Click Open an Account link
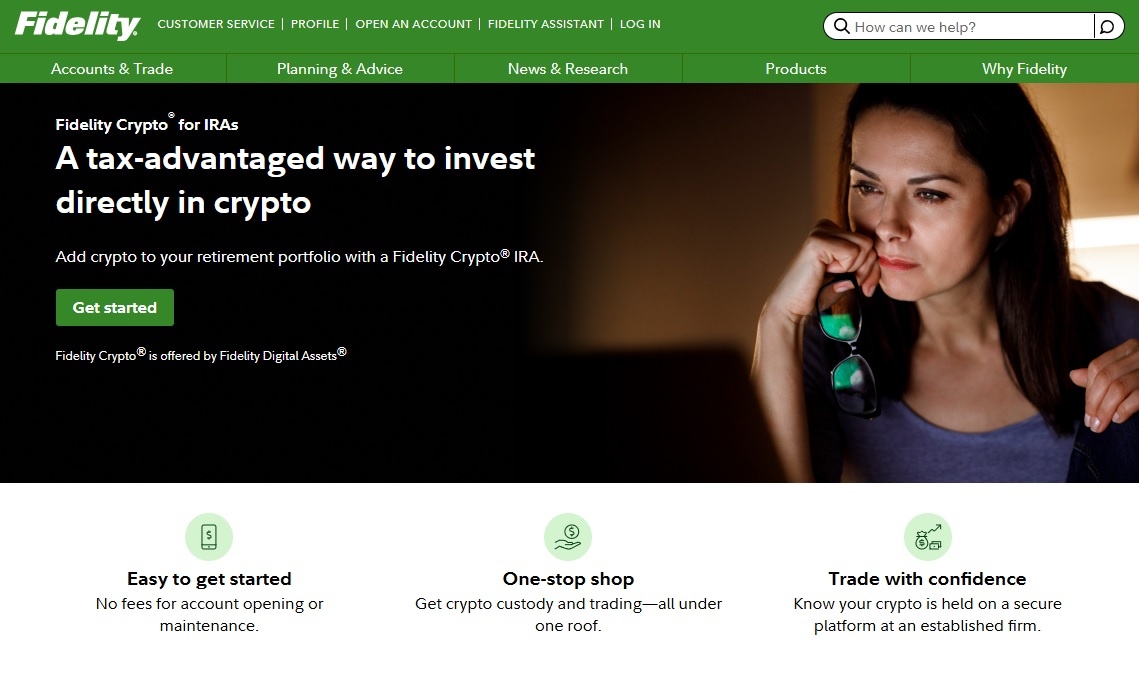This screenshot has width=1139, height=689. 413,24
